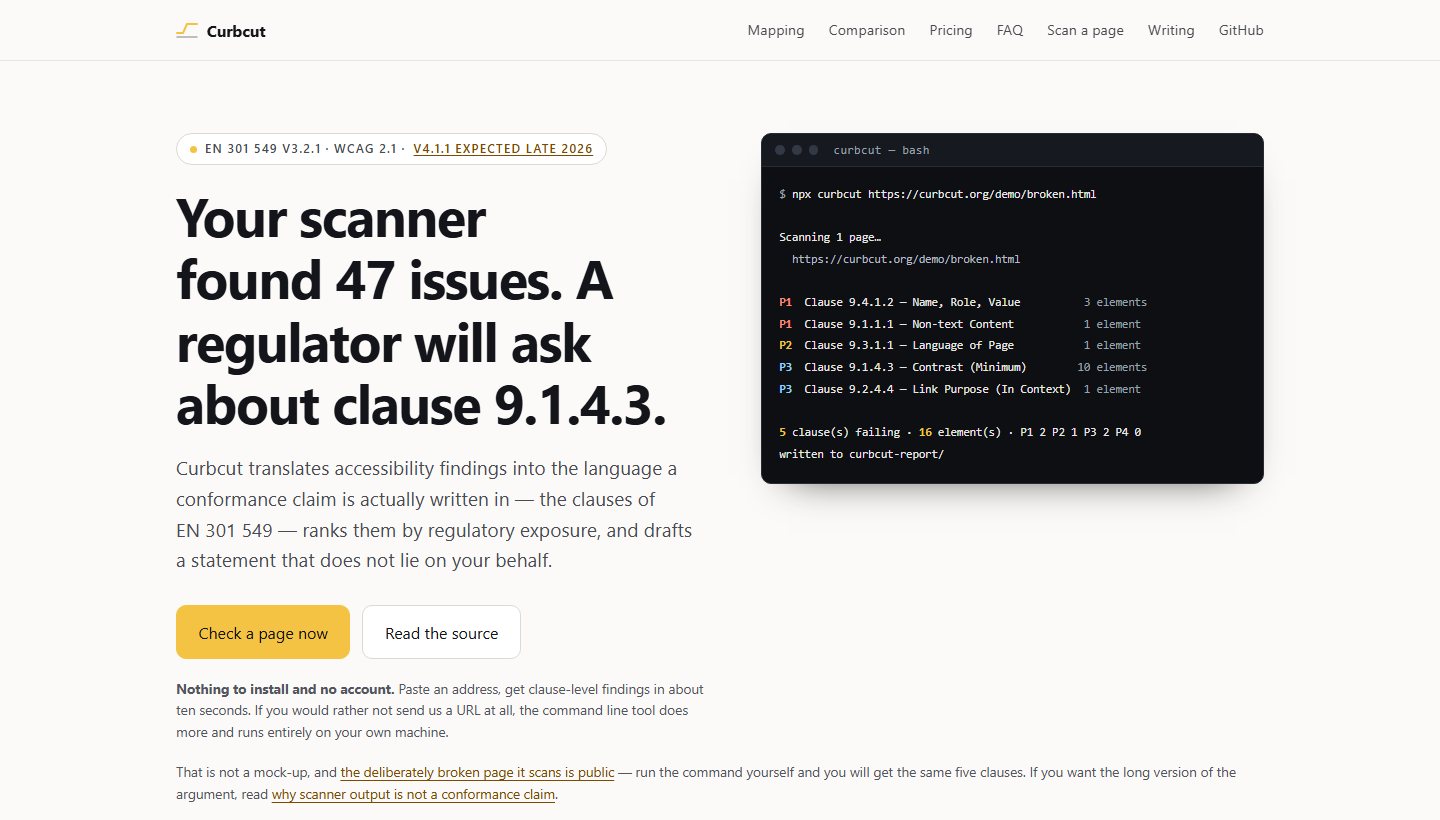
Task: Click the '10 elements' count in terminal
Action: pos(1112,367)
